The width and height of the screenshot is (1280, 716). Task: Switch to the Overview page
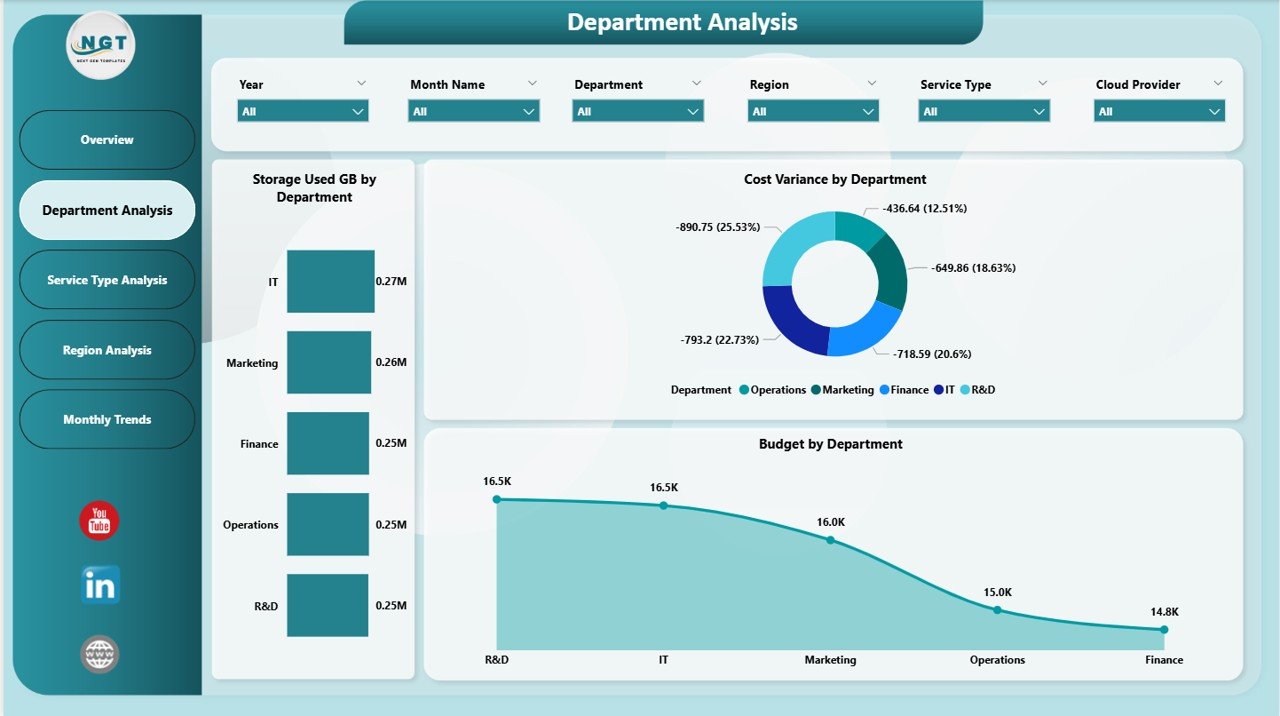point(106,140)
